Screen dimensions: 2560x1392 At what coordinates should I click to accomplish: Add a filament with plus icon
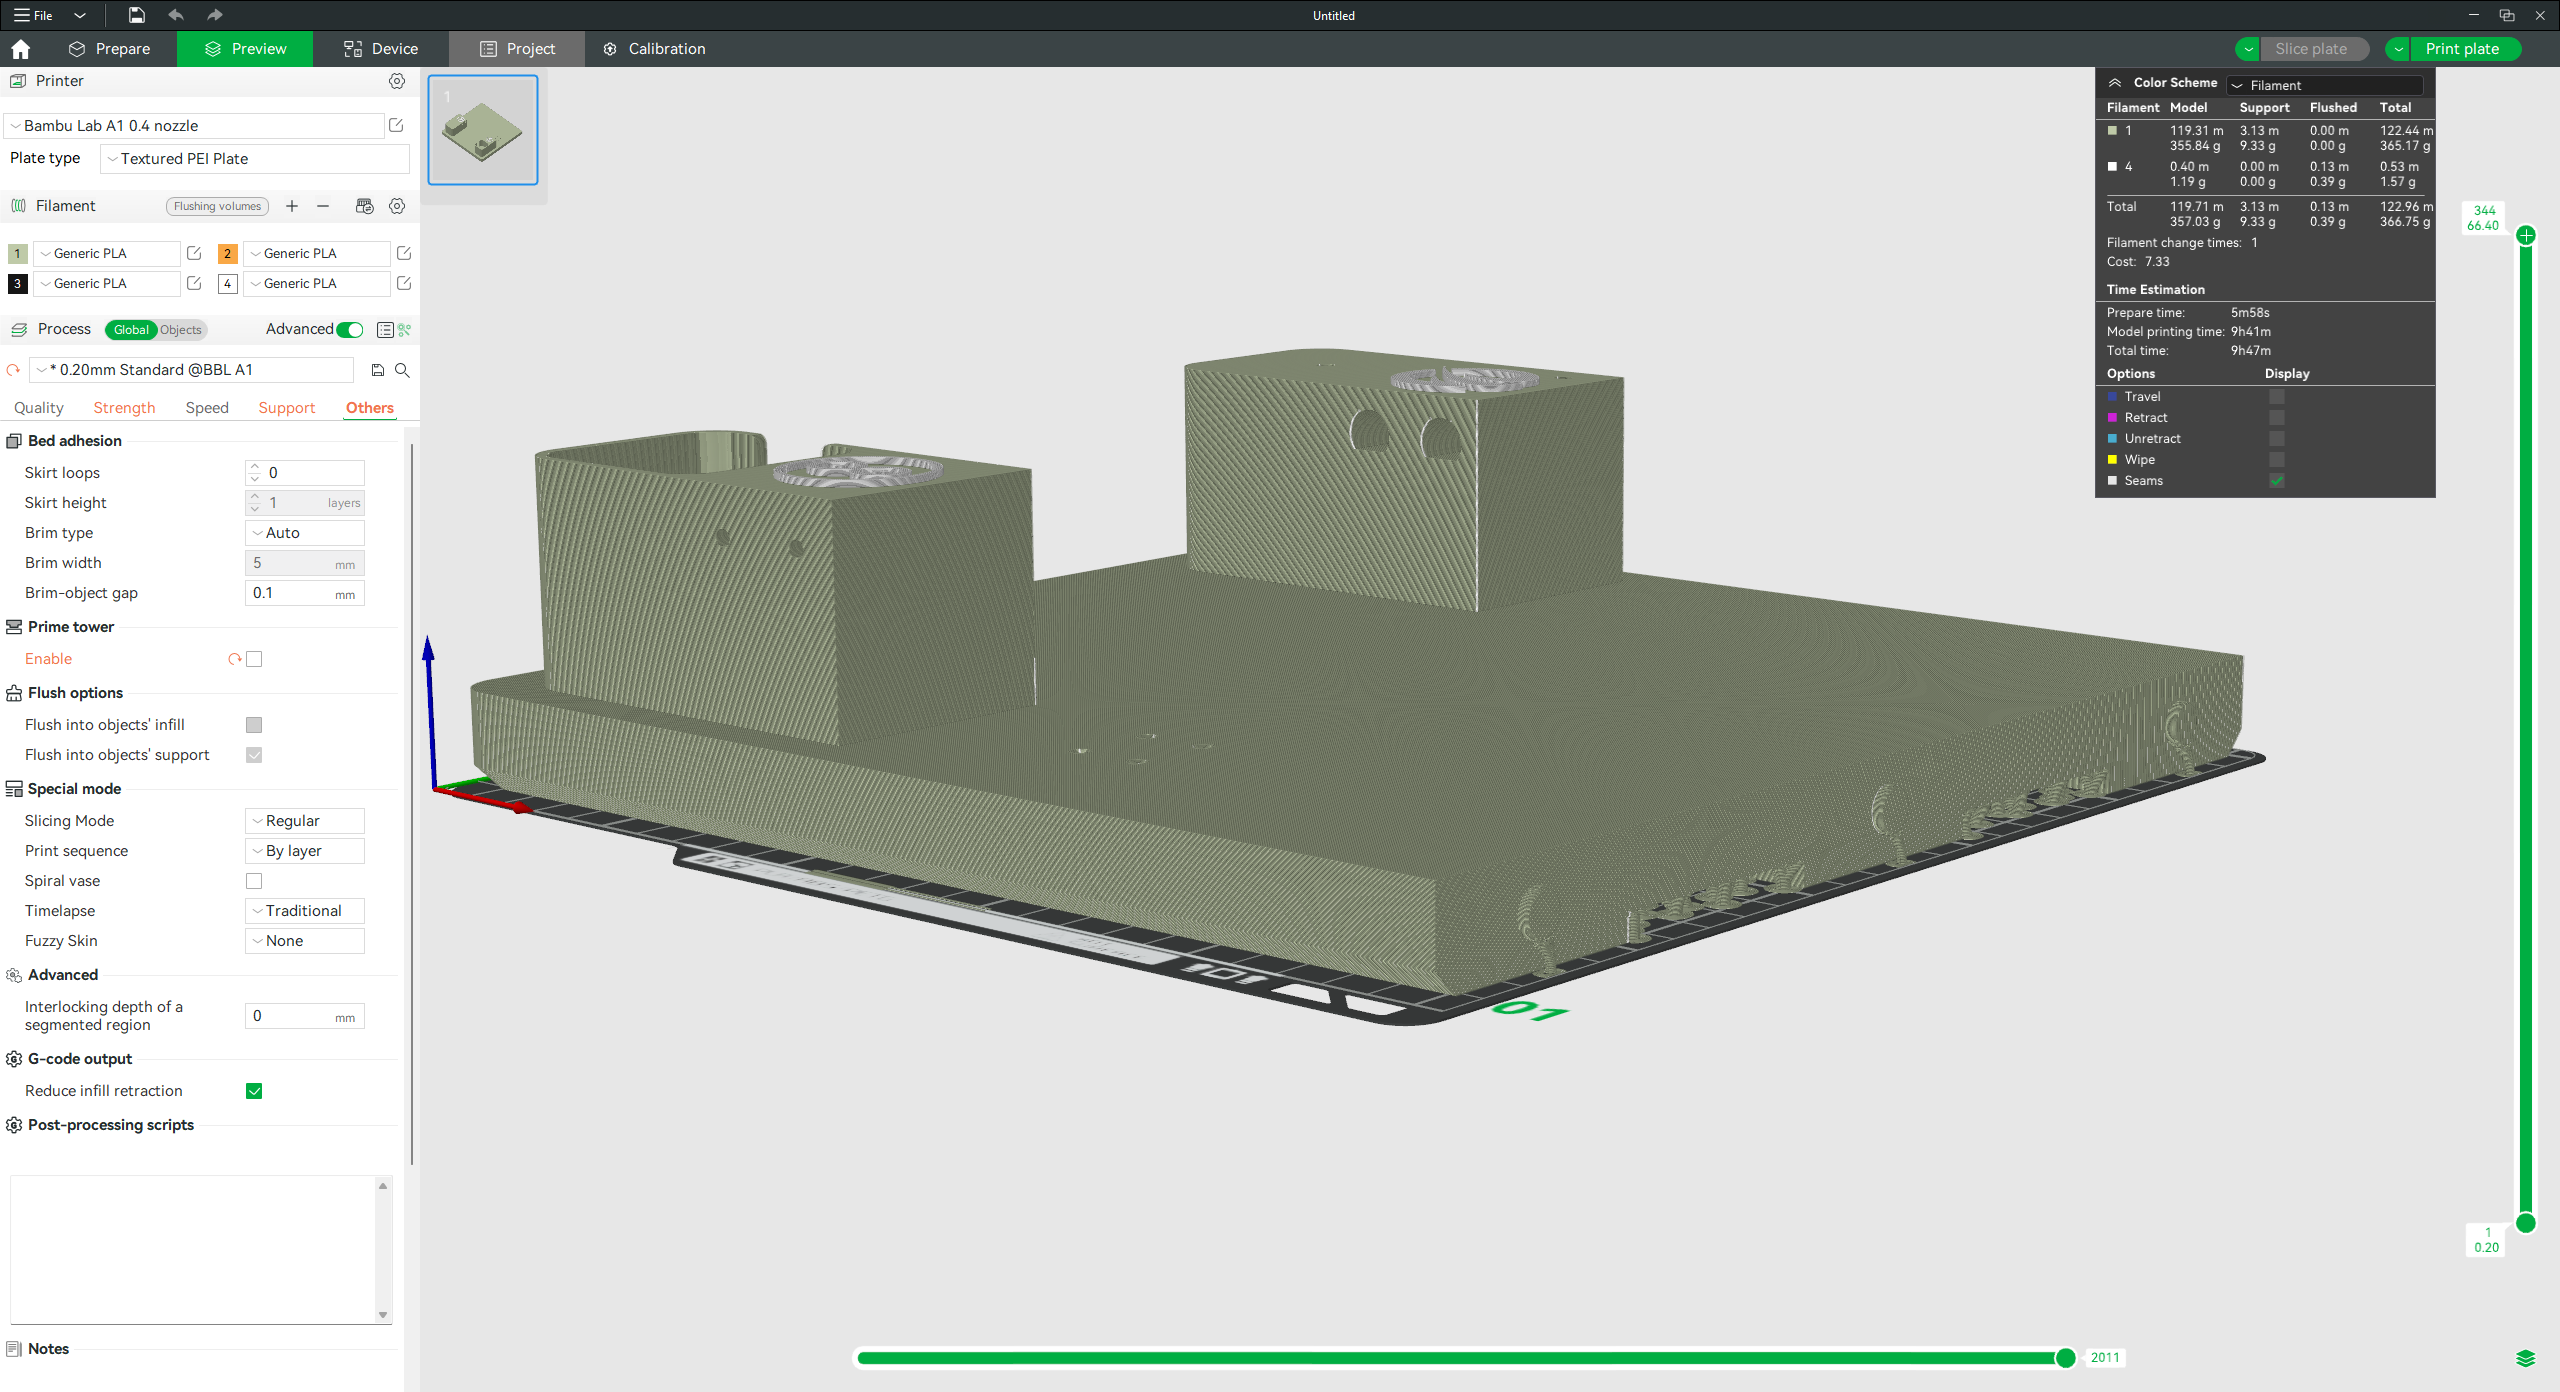point(292,206)
